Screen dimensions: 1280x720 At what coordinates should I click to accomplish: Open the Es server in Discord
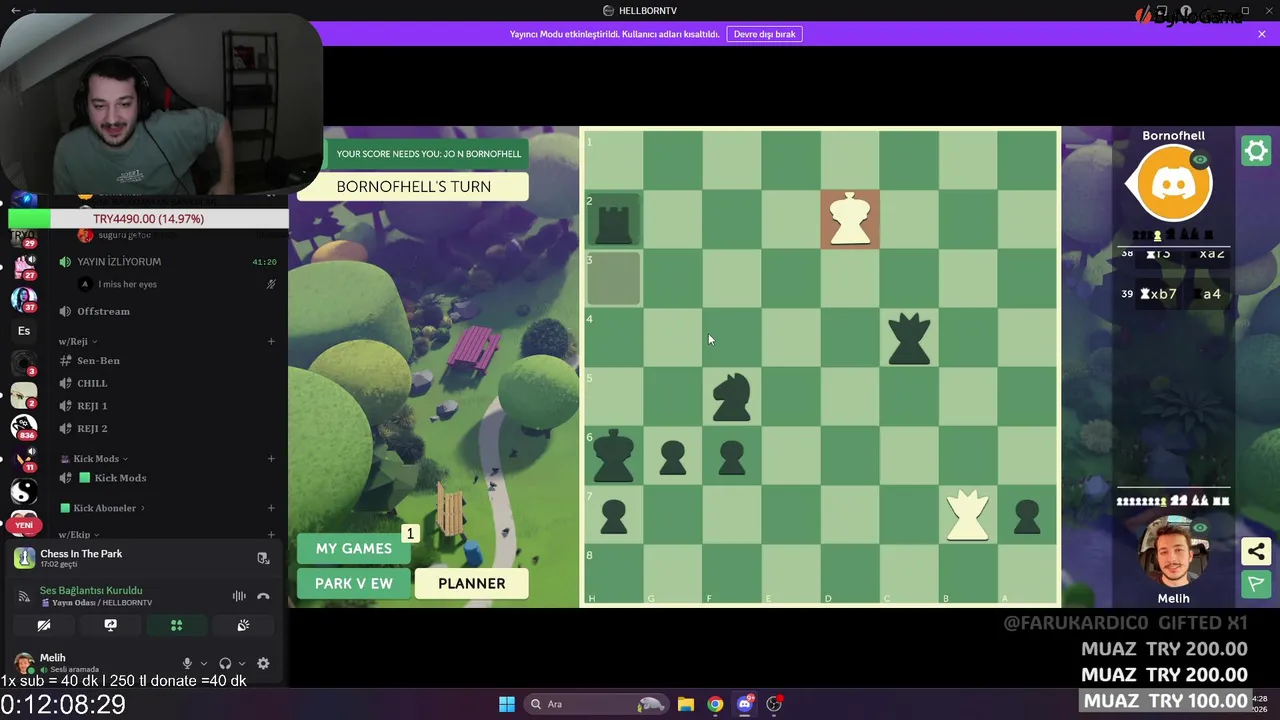click(24, 331)
